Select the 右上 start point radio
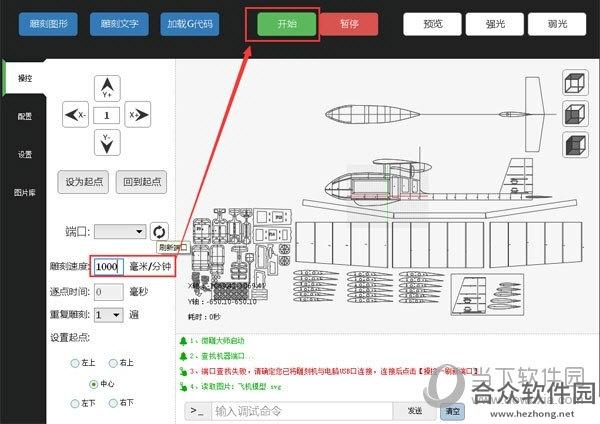600x424 pixels. coord(113,363)
